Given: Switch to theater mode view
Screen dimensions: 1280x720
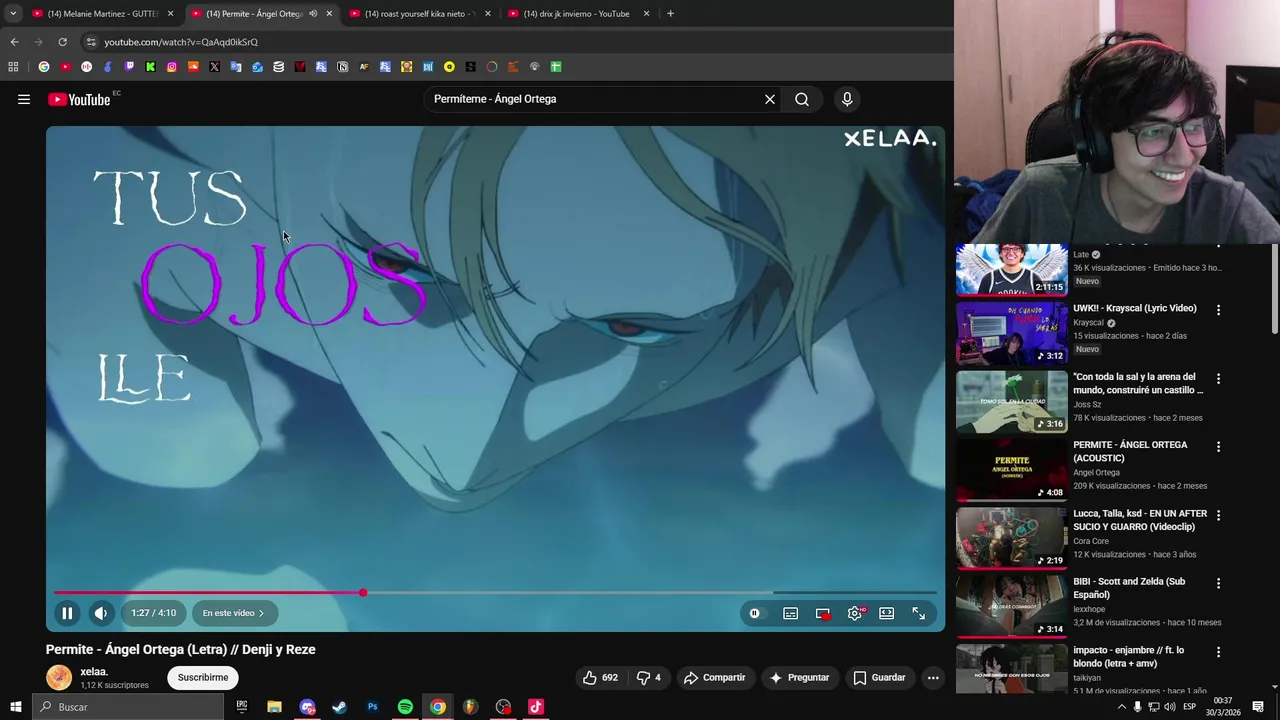Looking at the screenshot, I should [886, 613].
